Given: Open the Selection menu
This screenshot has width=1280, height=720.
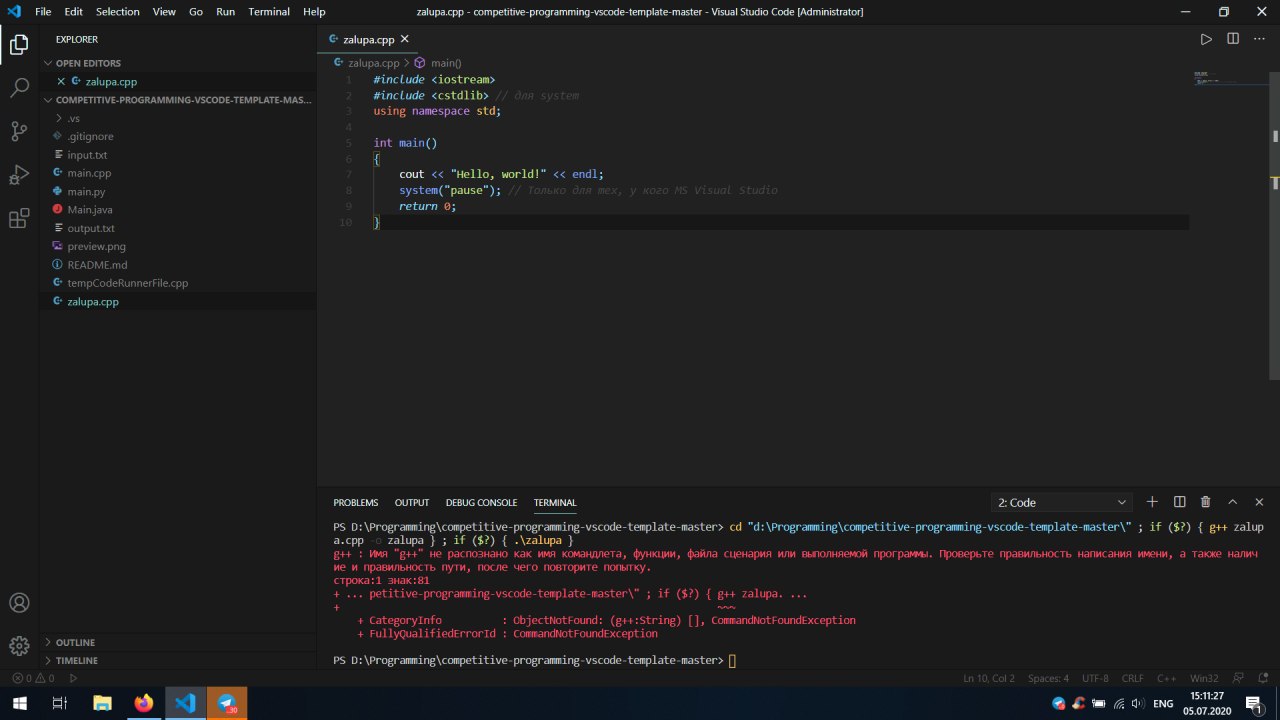Looking at the screenshot, I should coord(118,12).
